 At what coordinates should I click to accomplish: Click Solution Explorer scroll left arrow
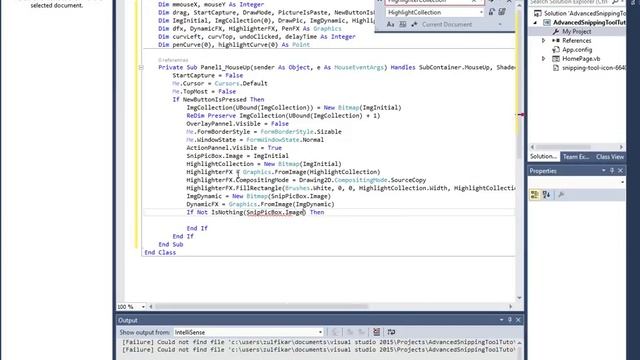click(x=532, y=147)
